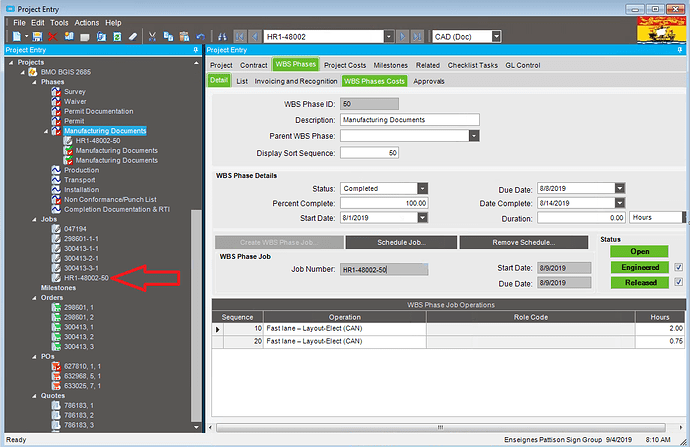
Task: Click the green Engineered status button
Action: click(640, 267)
